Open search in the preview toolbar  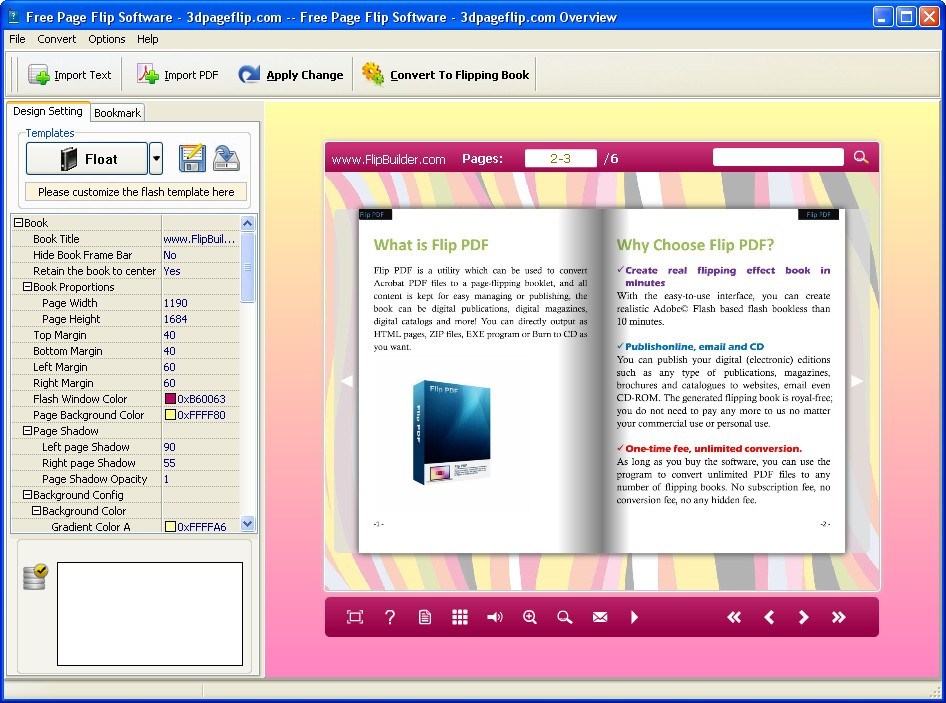[x=565, y=617]
